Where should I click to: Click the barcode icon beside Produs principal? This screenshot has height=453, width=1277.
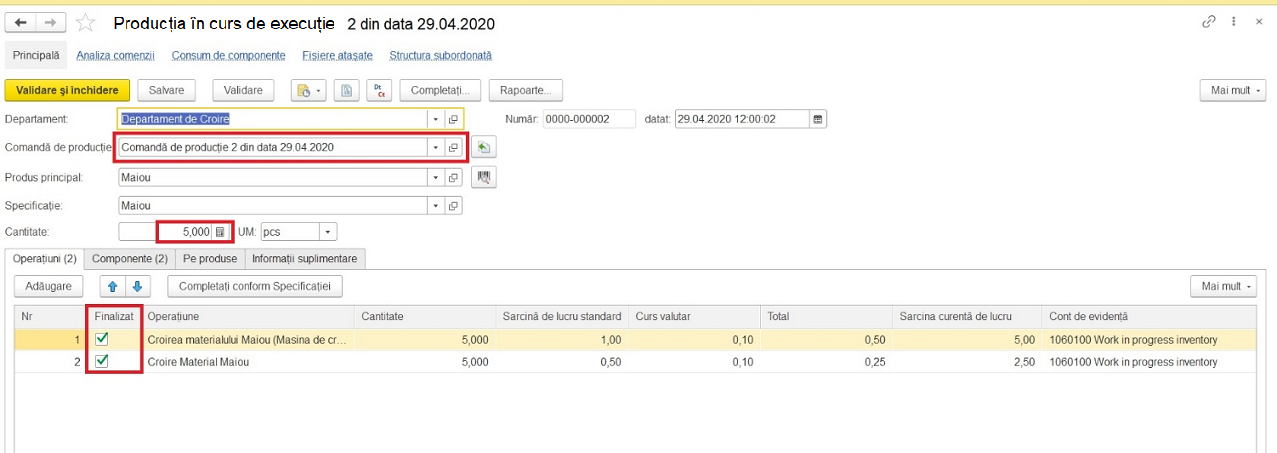point(484,177)
